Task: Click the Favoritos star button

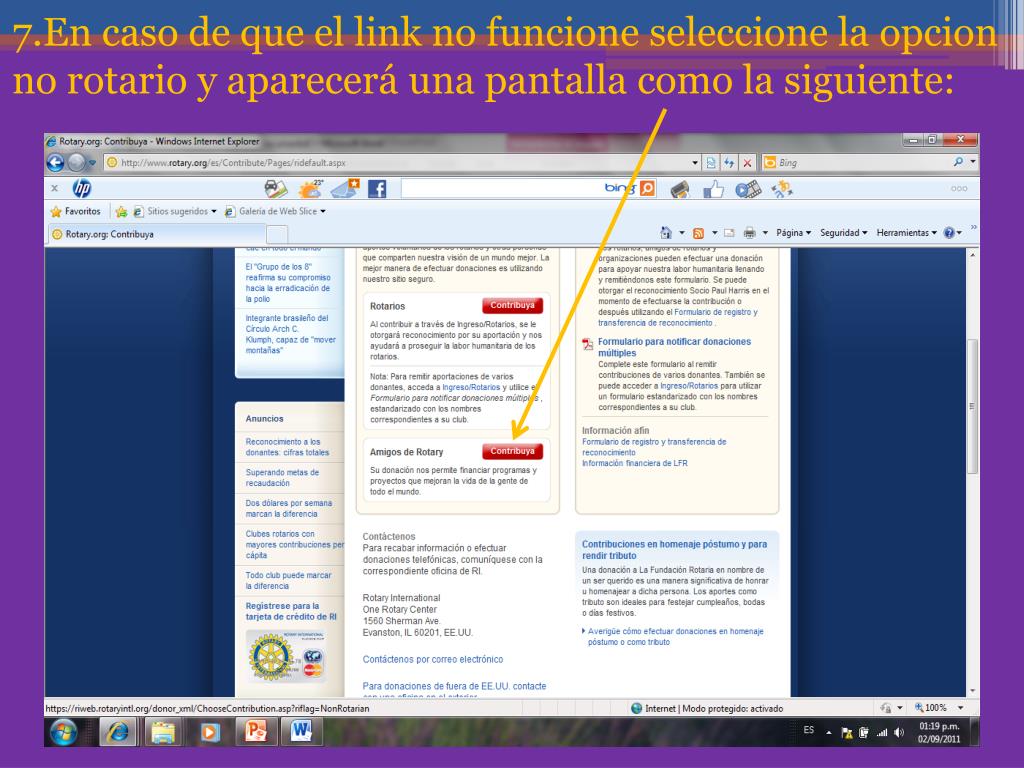Action: [76, 211]
